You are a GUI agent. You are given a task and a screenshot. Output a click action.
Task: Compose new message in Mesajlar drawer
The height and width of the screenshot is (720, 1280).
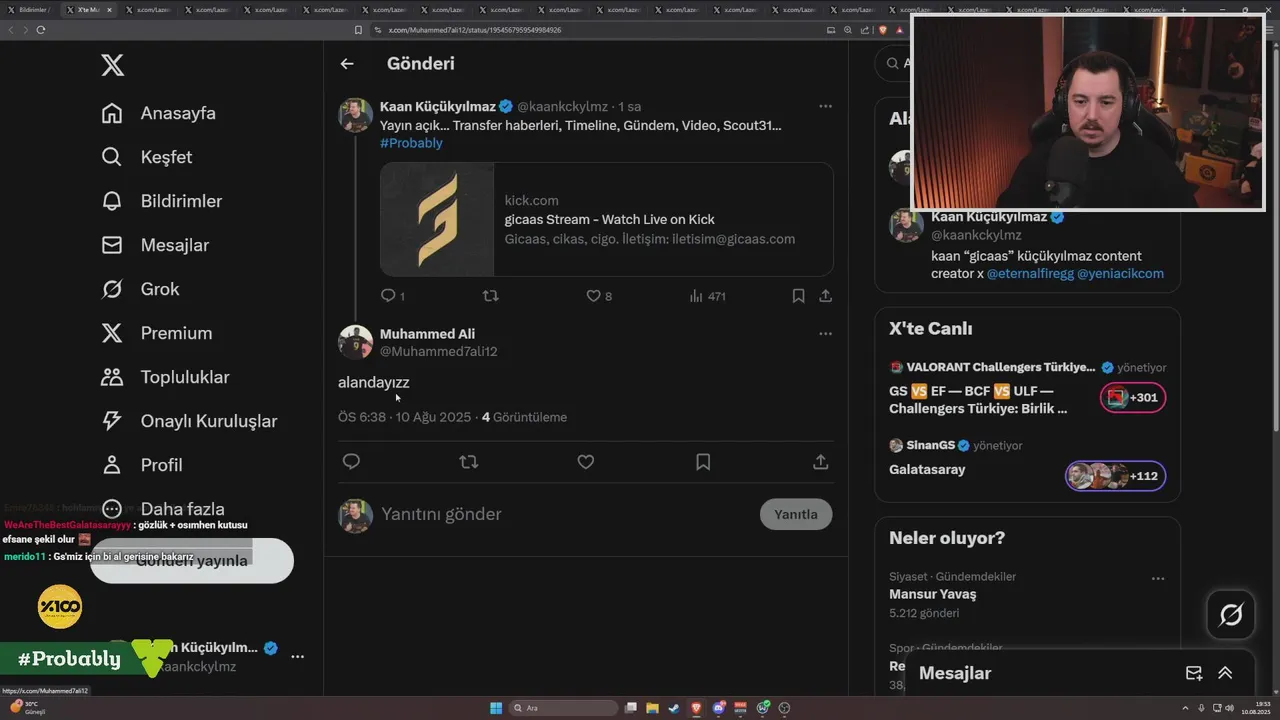(1194, 673)
